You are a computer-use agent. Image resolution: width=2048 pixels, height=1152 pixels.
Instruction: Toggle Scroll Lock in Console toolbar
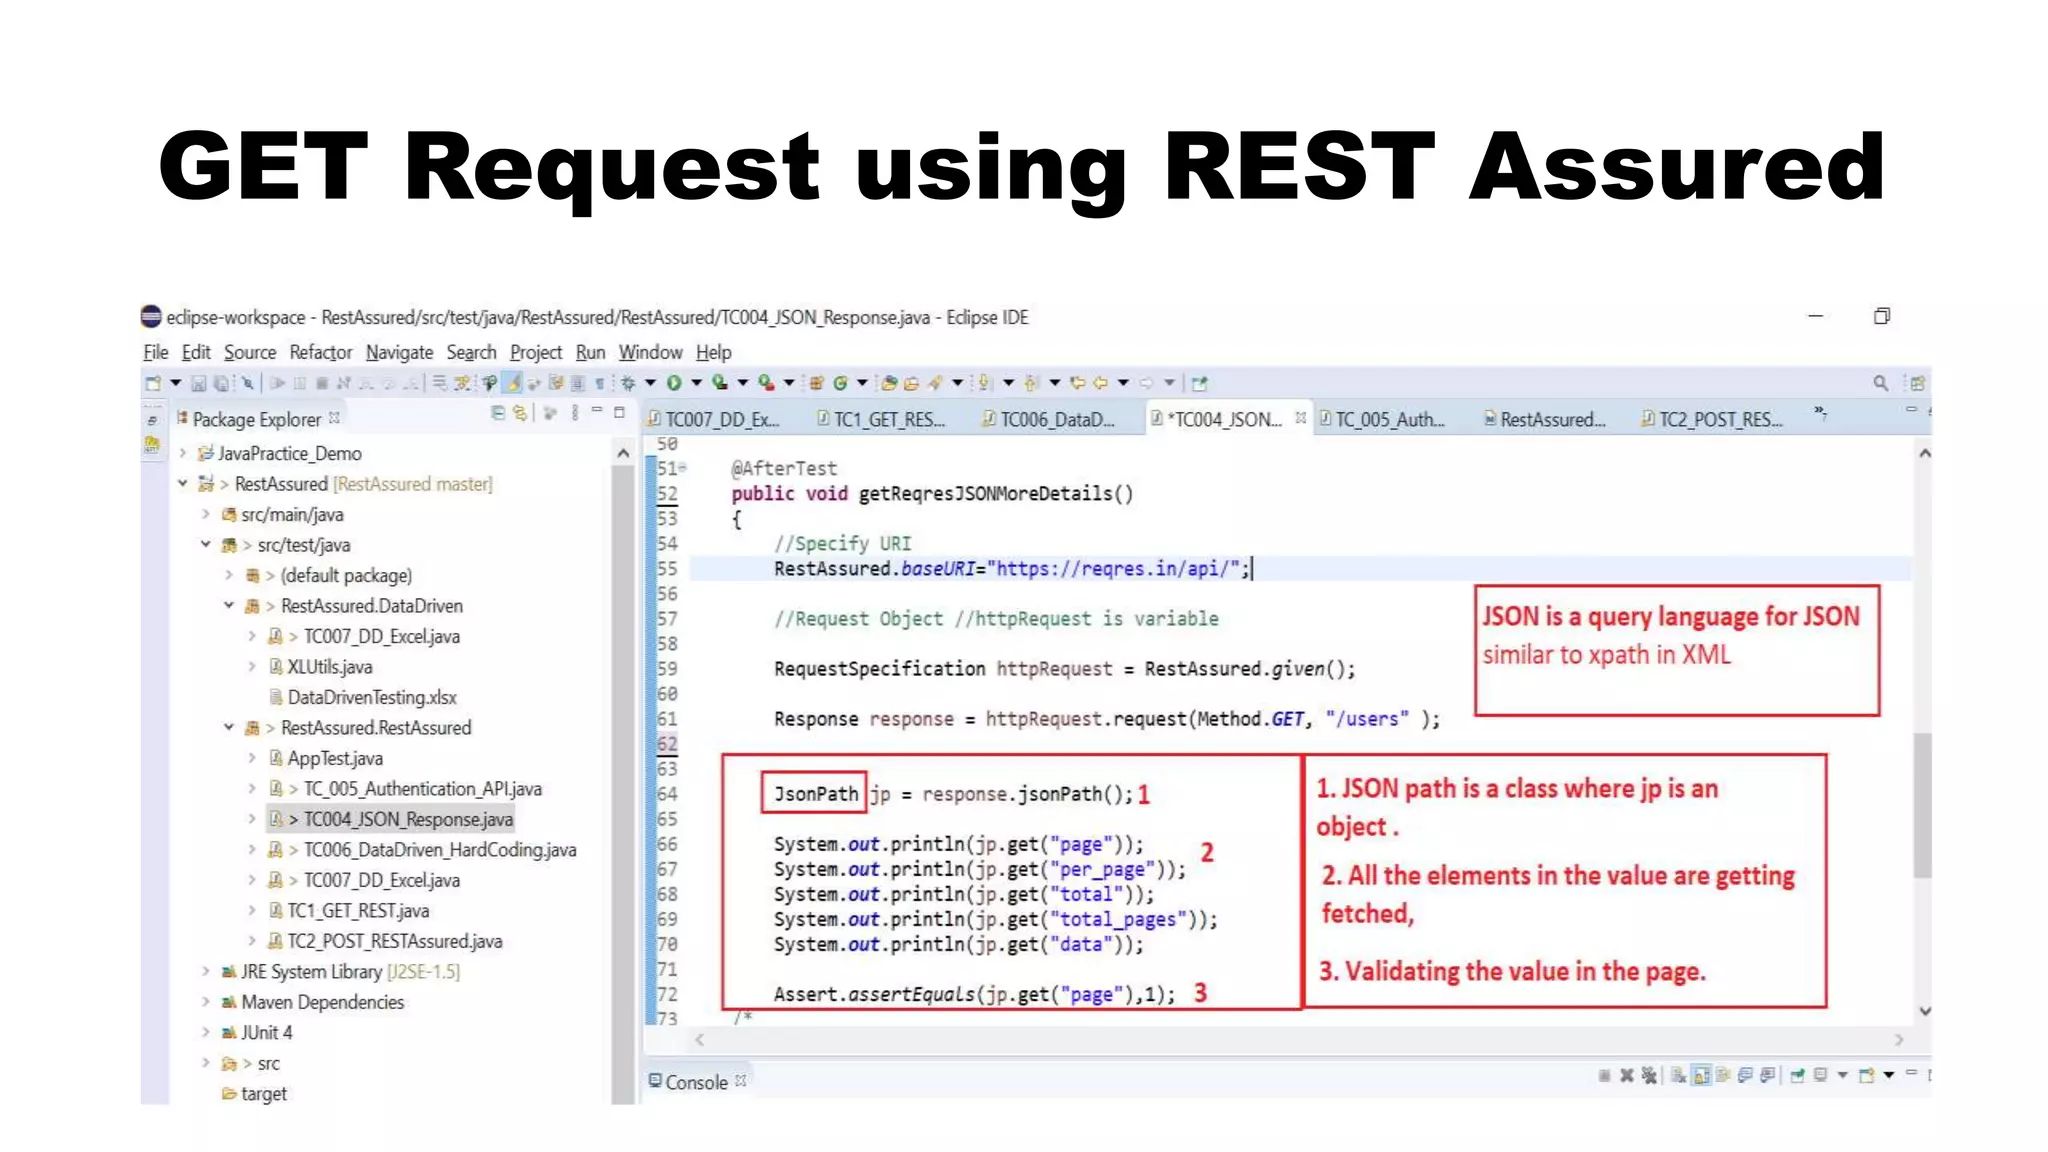[x=1700, y=1076]
